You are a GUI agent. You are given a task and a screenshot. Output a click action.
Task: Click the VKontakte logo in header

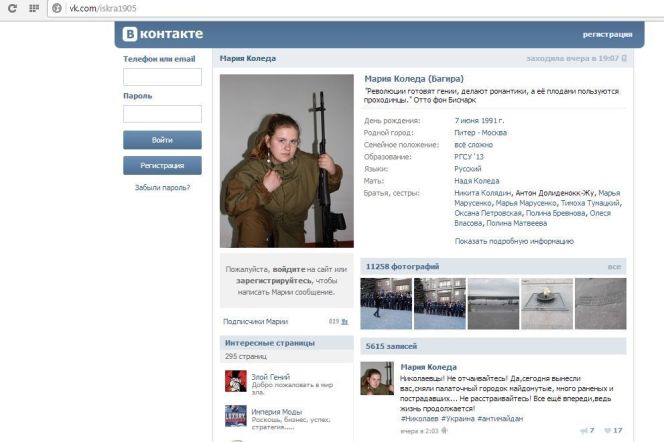point(162,34)
